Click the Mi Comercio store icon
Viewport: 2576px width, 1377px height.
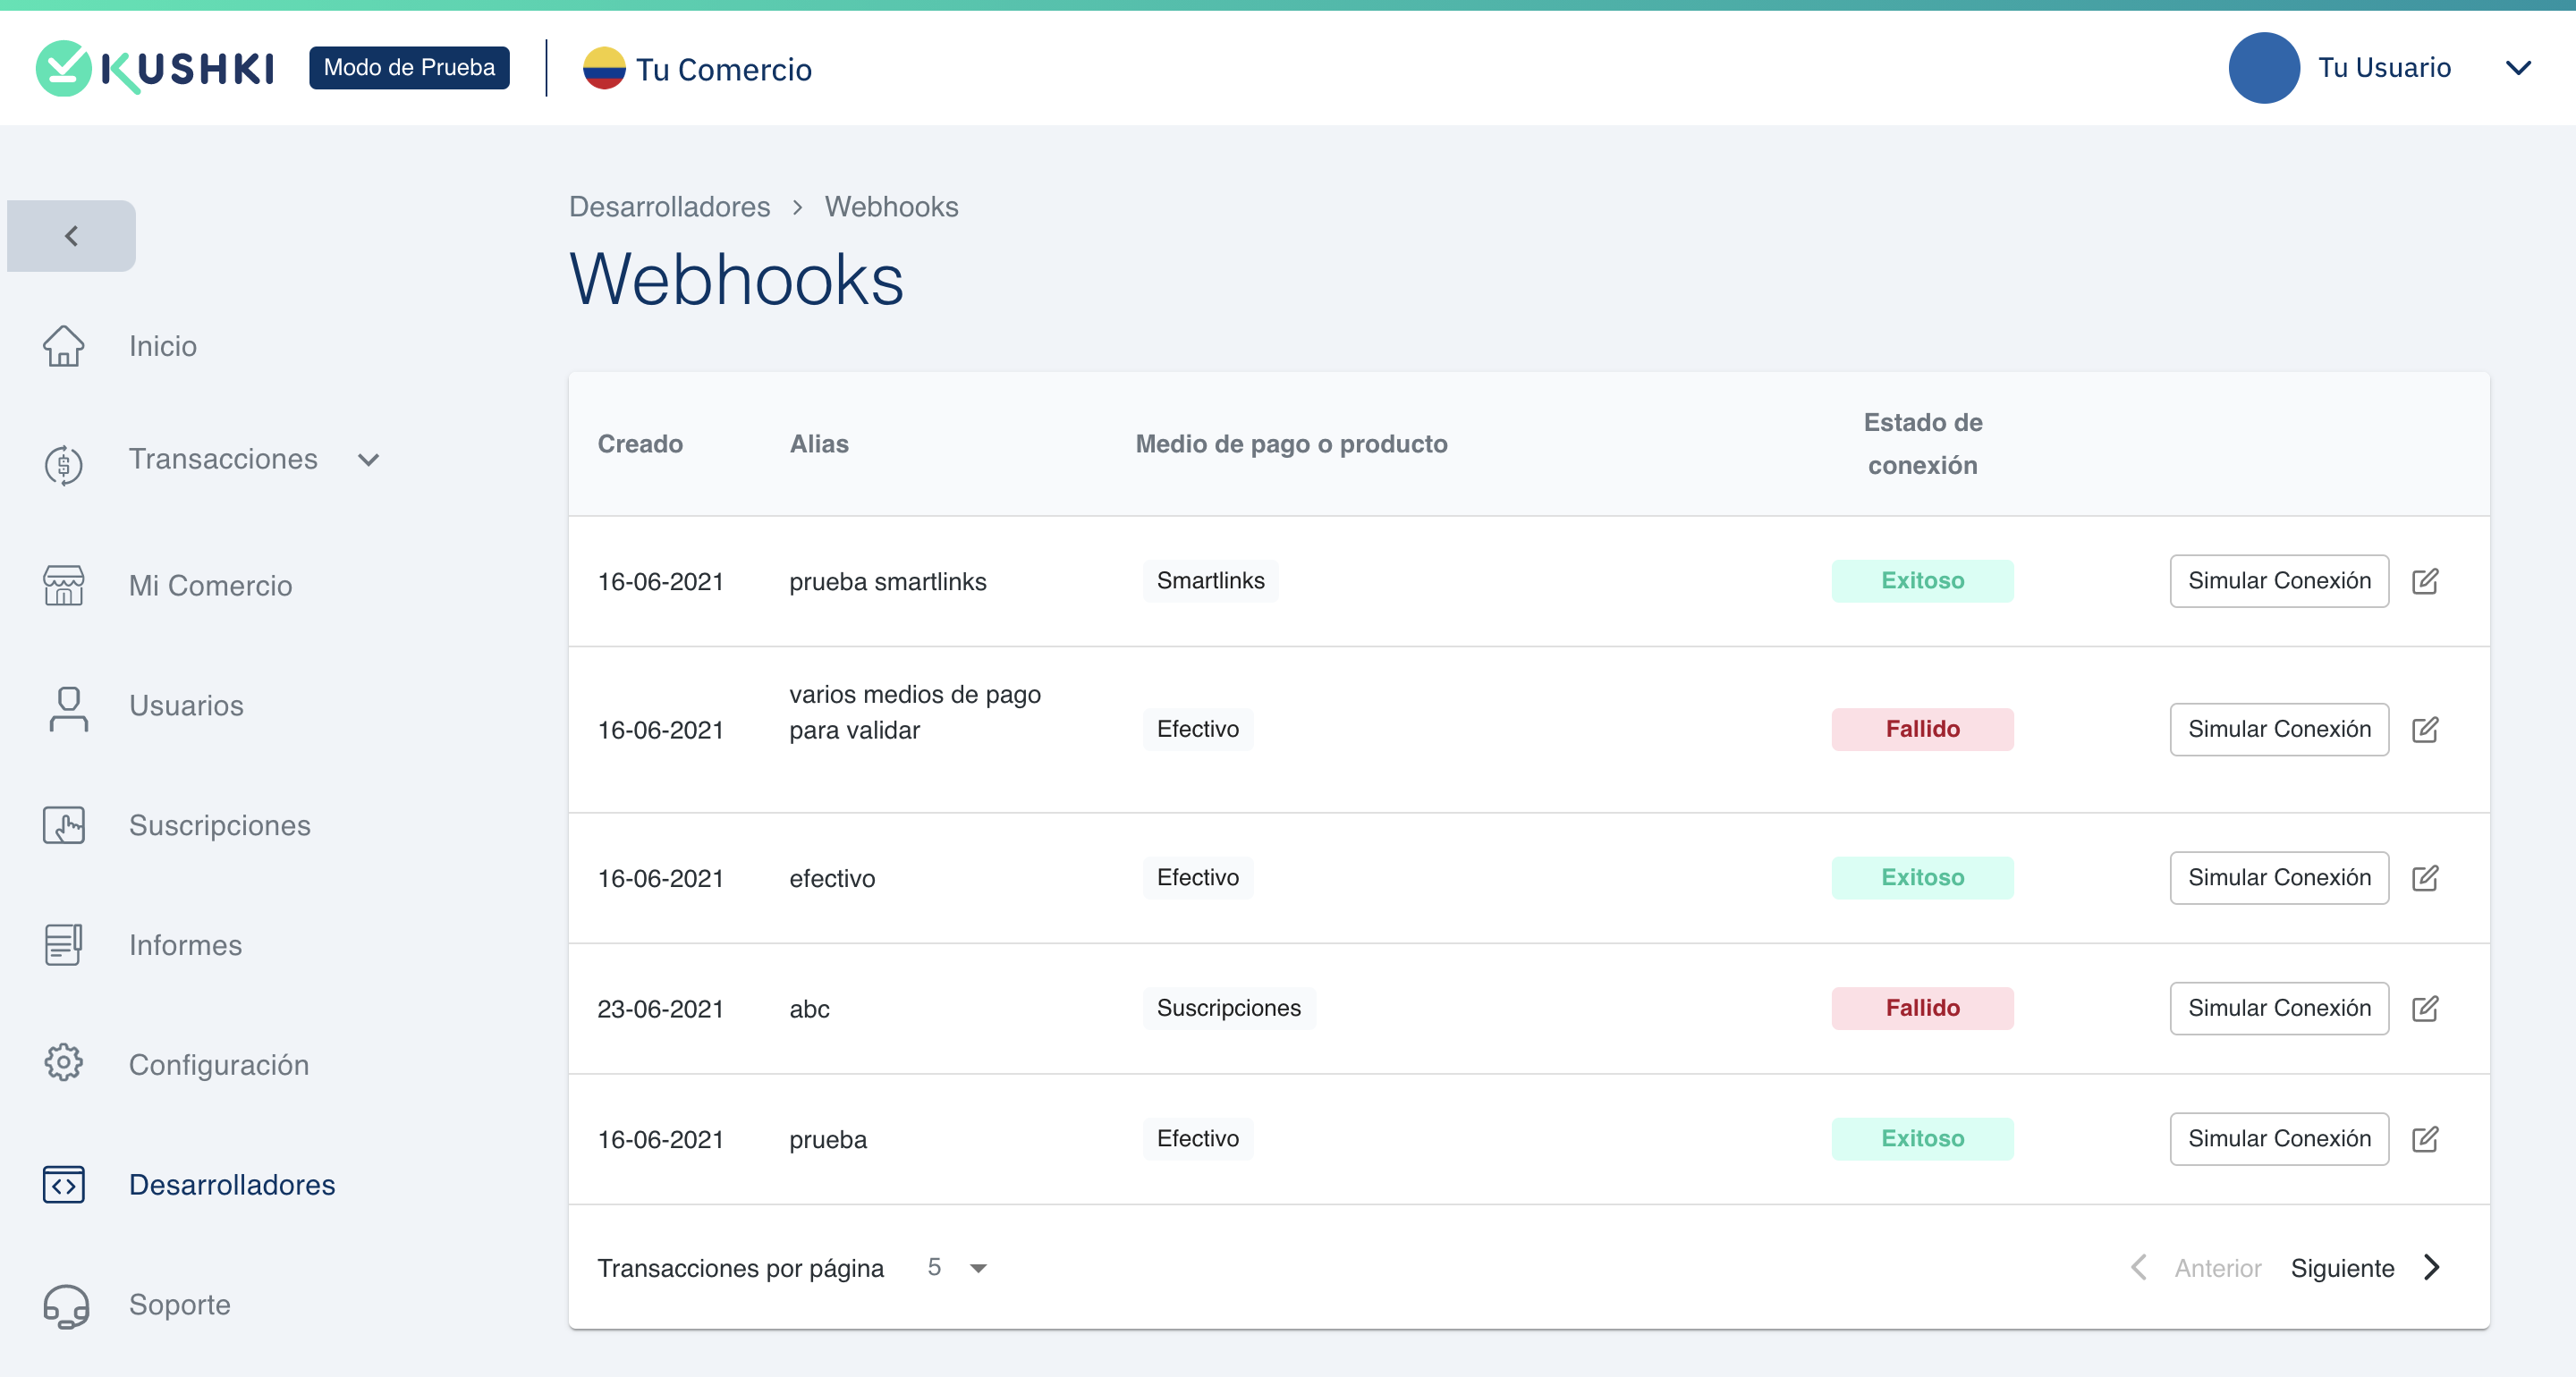(63, 585)
